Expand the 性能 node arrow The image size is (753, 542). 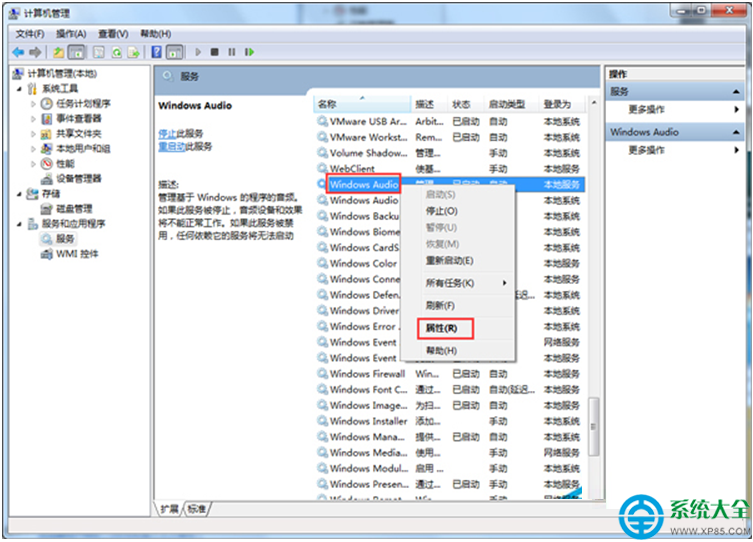[33, 164]
